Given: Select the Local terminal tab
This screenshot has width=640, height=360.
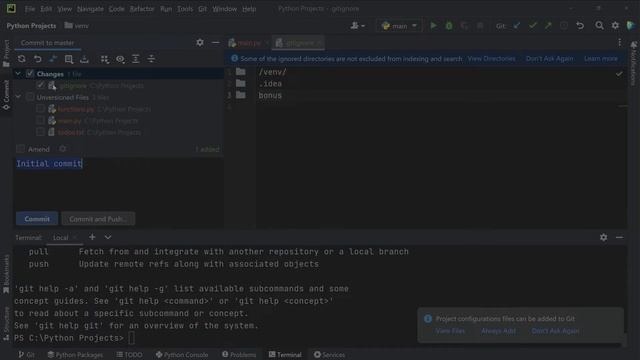Looking at the screenshot, I should [x=60, y=238].
